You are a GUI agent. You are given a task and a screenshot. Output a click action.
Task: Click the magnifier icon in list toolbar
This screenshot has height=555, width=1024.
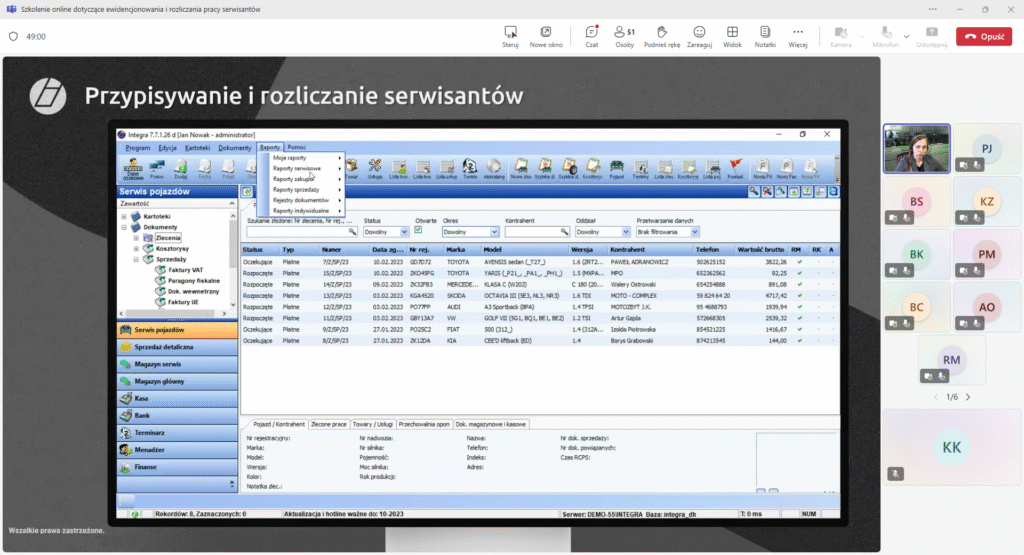pyautogui.click(x=754, y=191)
